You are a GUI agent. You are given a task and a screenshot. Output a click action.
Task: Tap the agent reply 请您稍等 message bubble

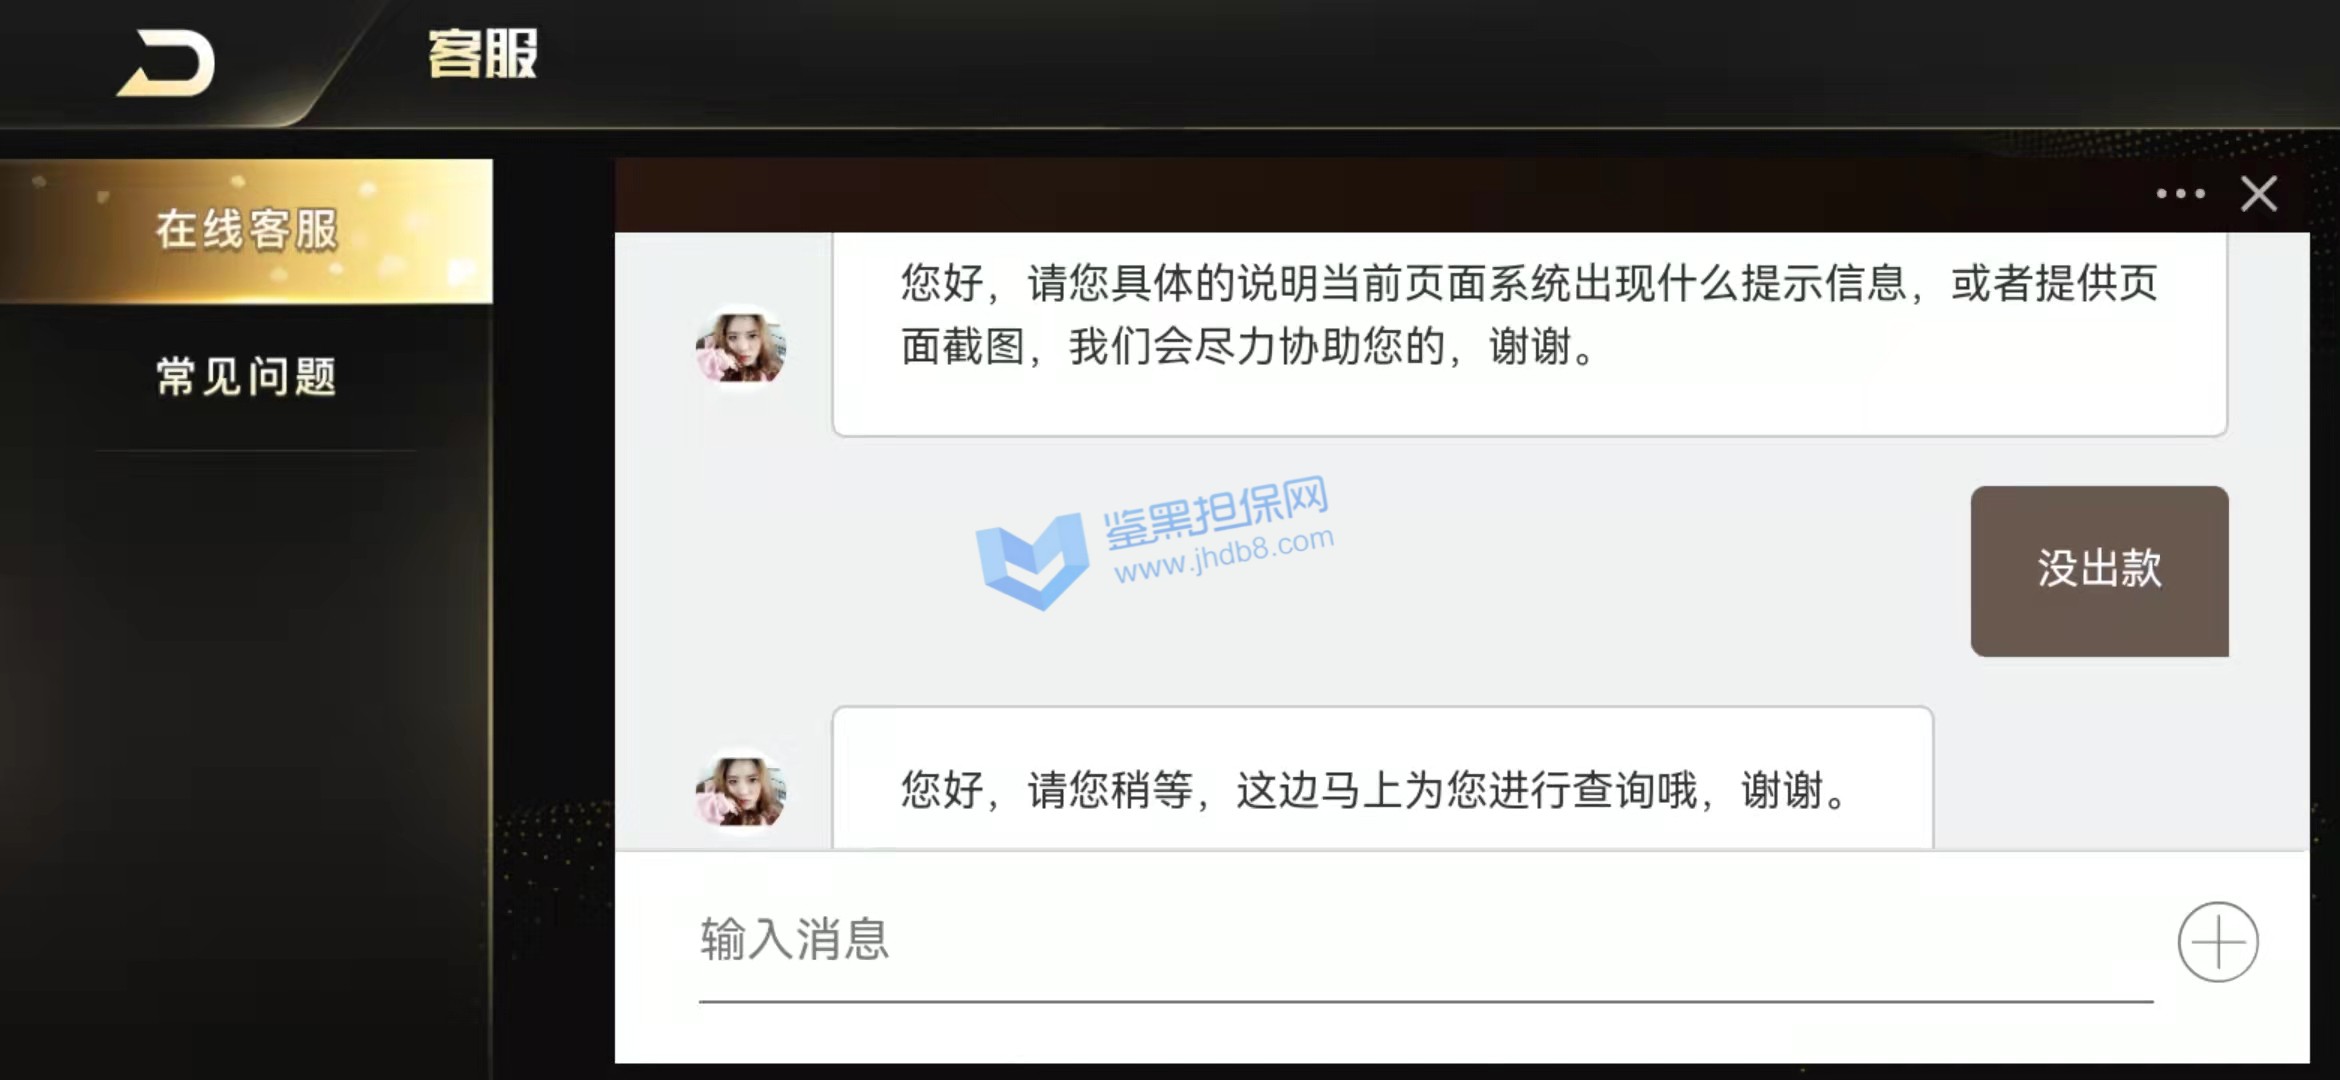1383,779
